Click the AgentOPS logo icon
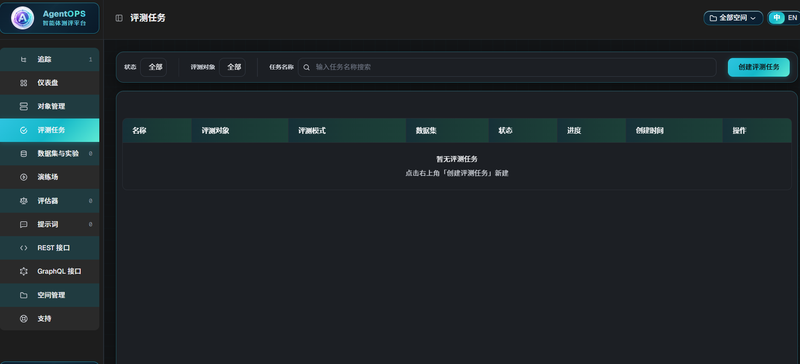Image resolution: width=800 pixels, height=364 pixels. pos(22,18)
